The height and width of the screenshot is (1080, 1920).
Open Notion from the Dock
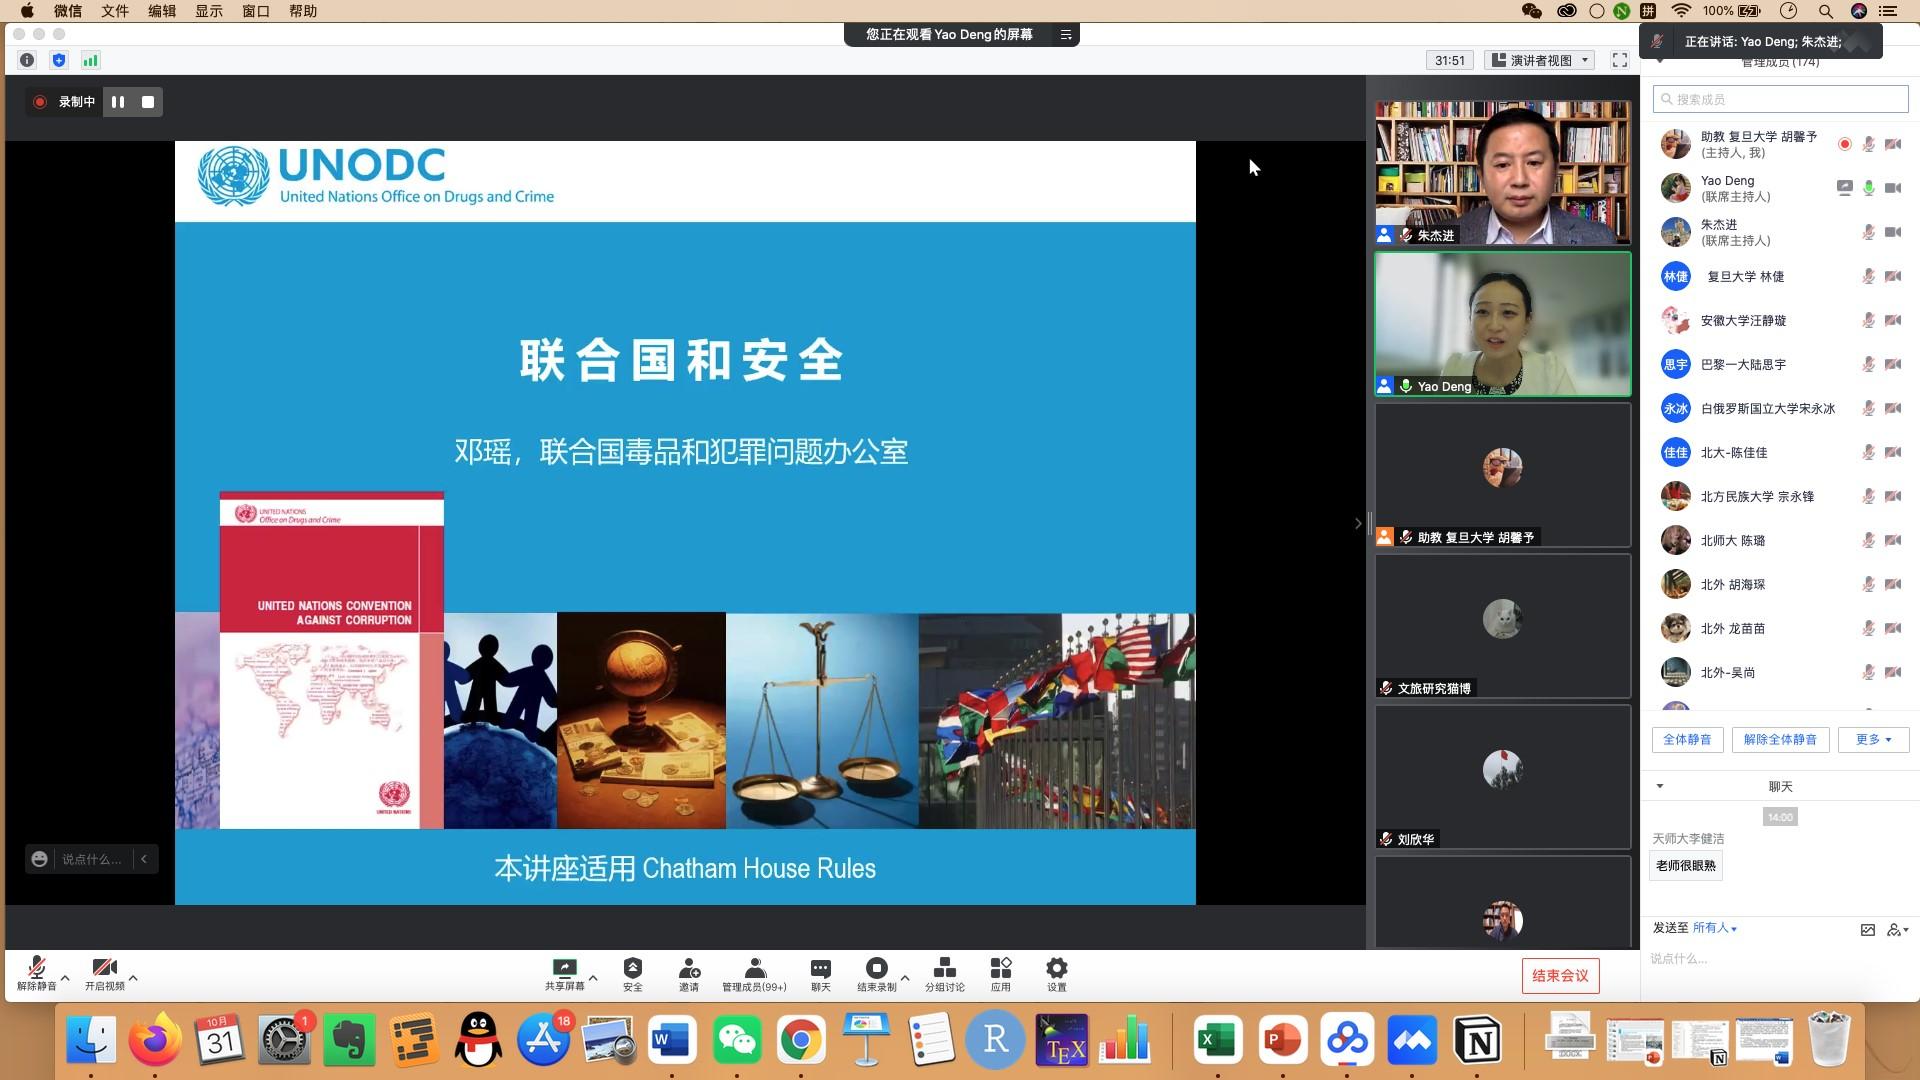pos(1478,1041)
